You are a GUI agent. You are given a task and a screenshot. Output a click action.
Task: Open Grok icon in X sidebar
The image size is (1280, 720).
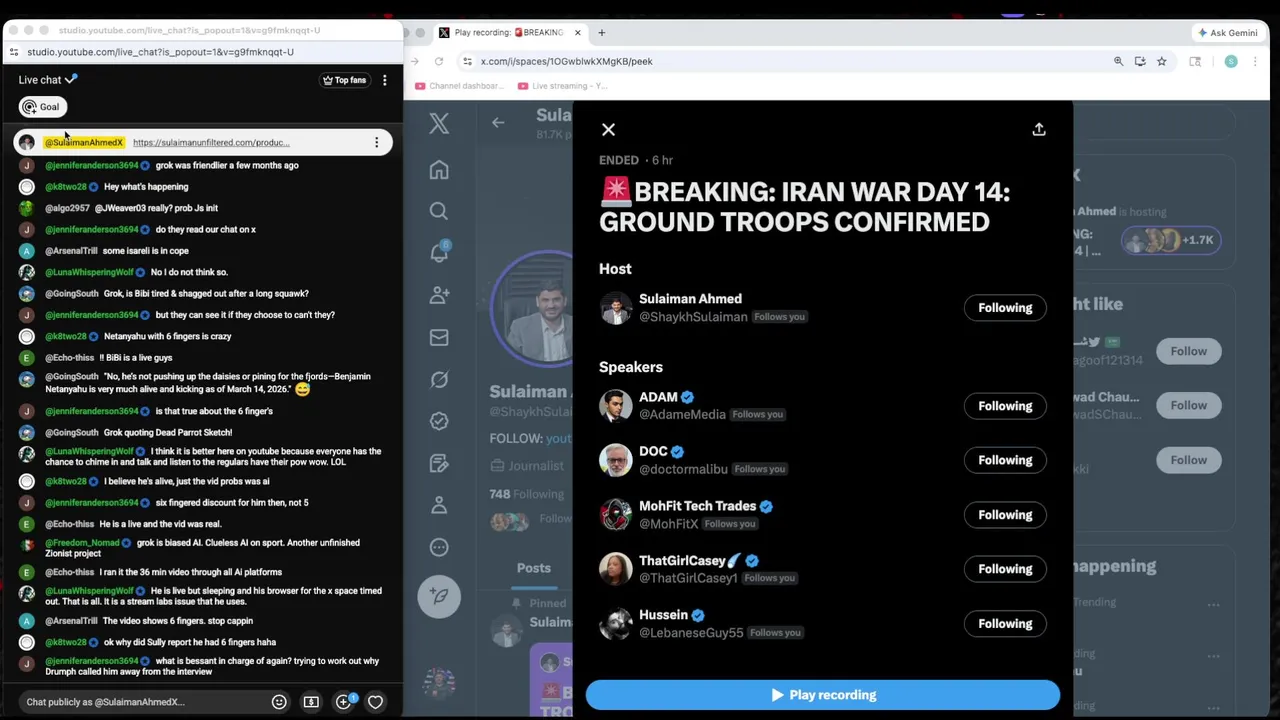pyautogui.click(x=439, y=379)
